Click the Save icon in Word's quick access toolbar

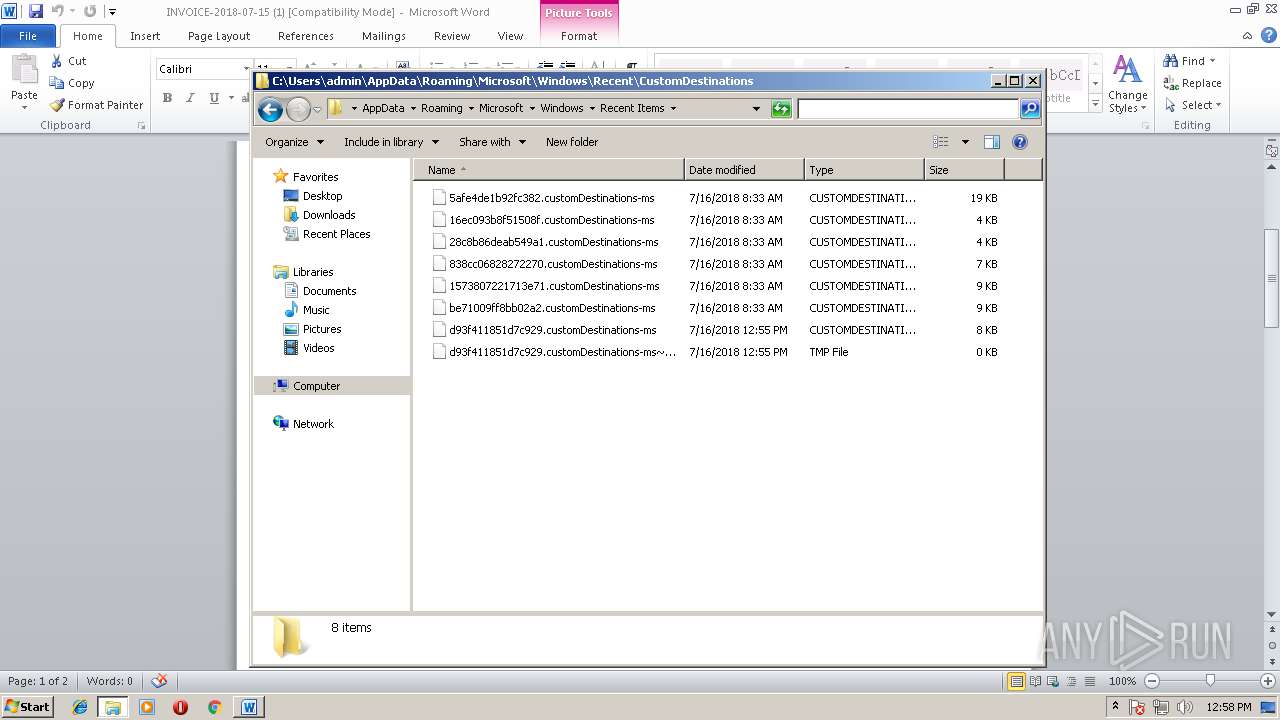(36, 11)
